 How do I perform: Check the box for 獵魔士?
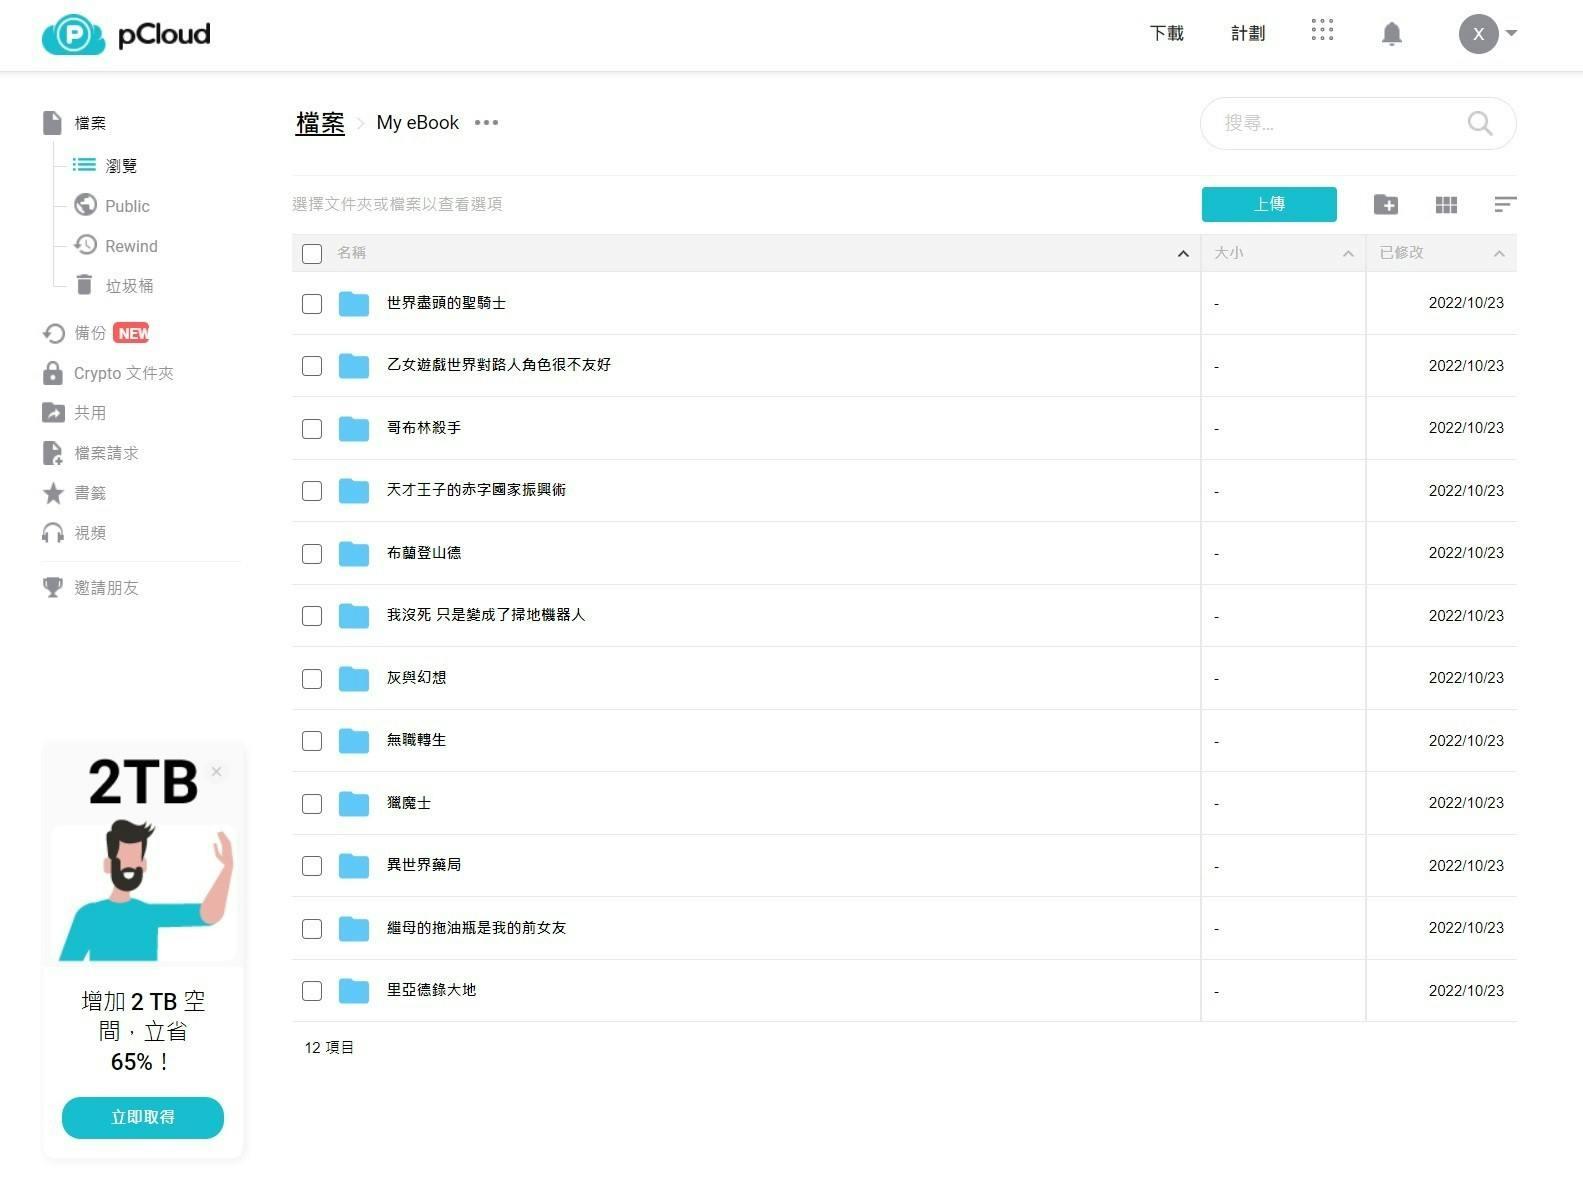312,804
